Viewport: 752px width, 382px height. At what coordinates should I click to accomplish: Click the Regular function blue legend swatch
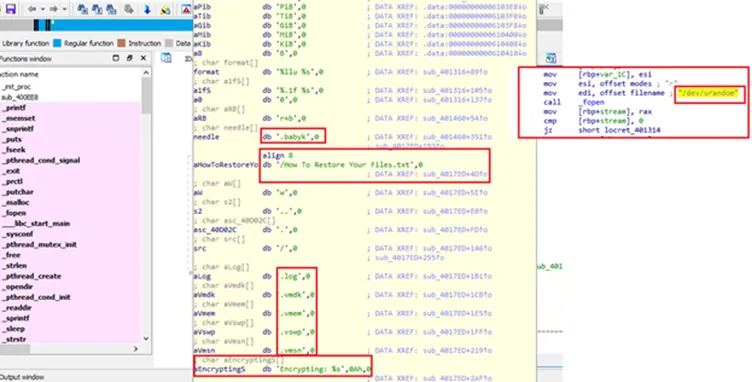(57, 43)
